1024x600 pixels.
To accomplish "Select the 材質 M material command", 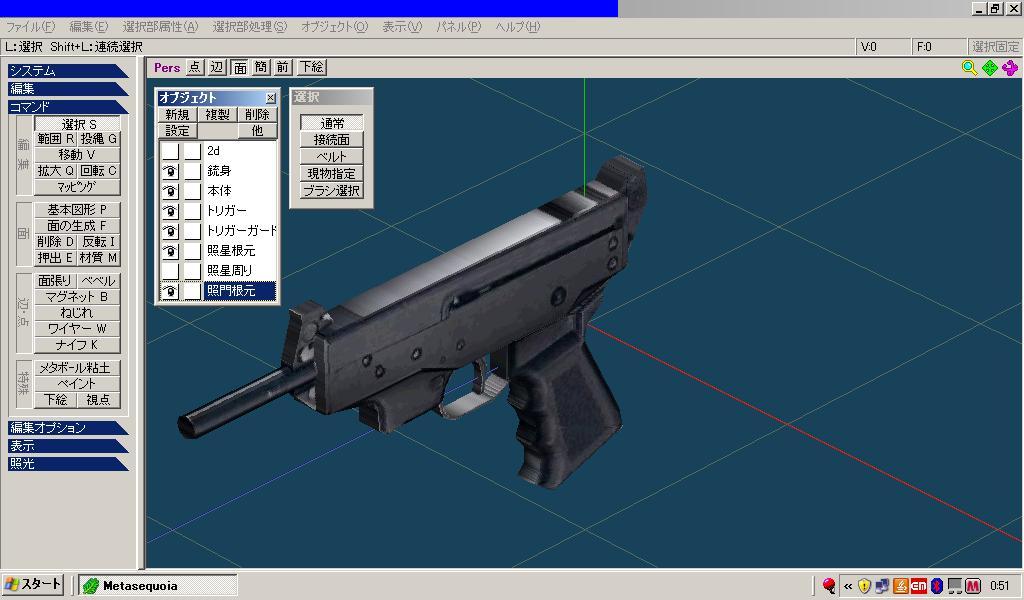I will point(99,258).
